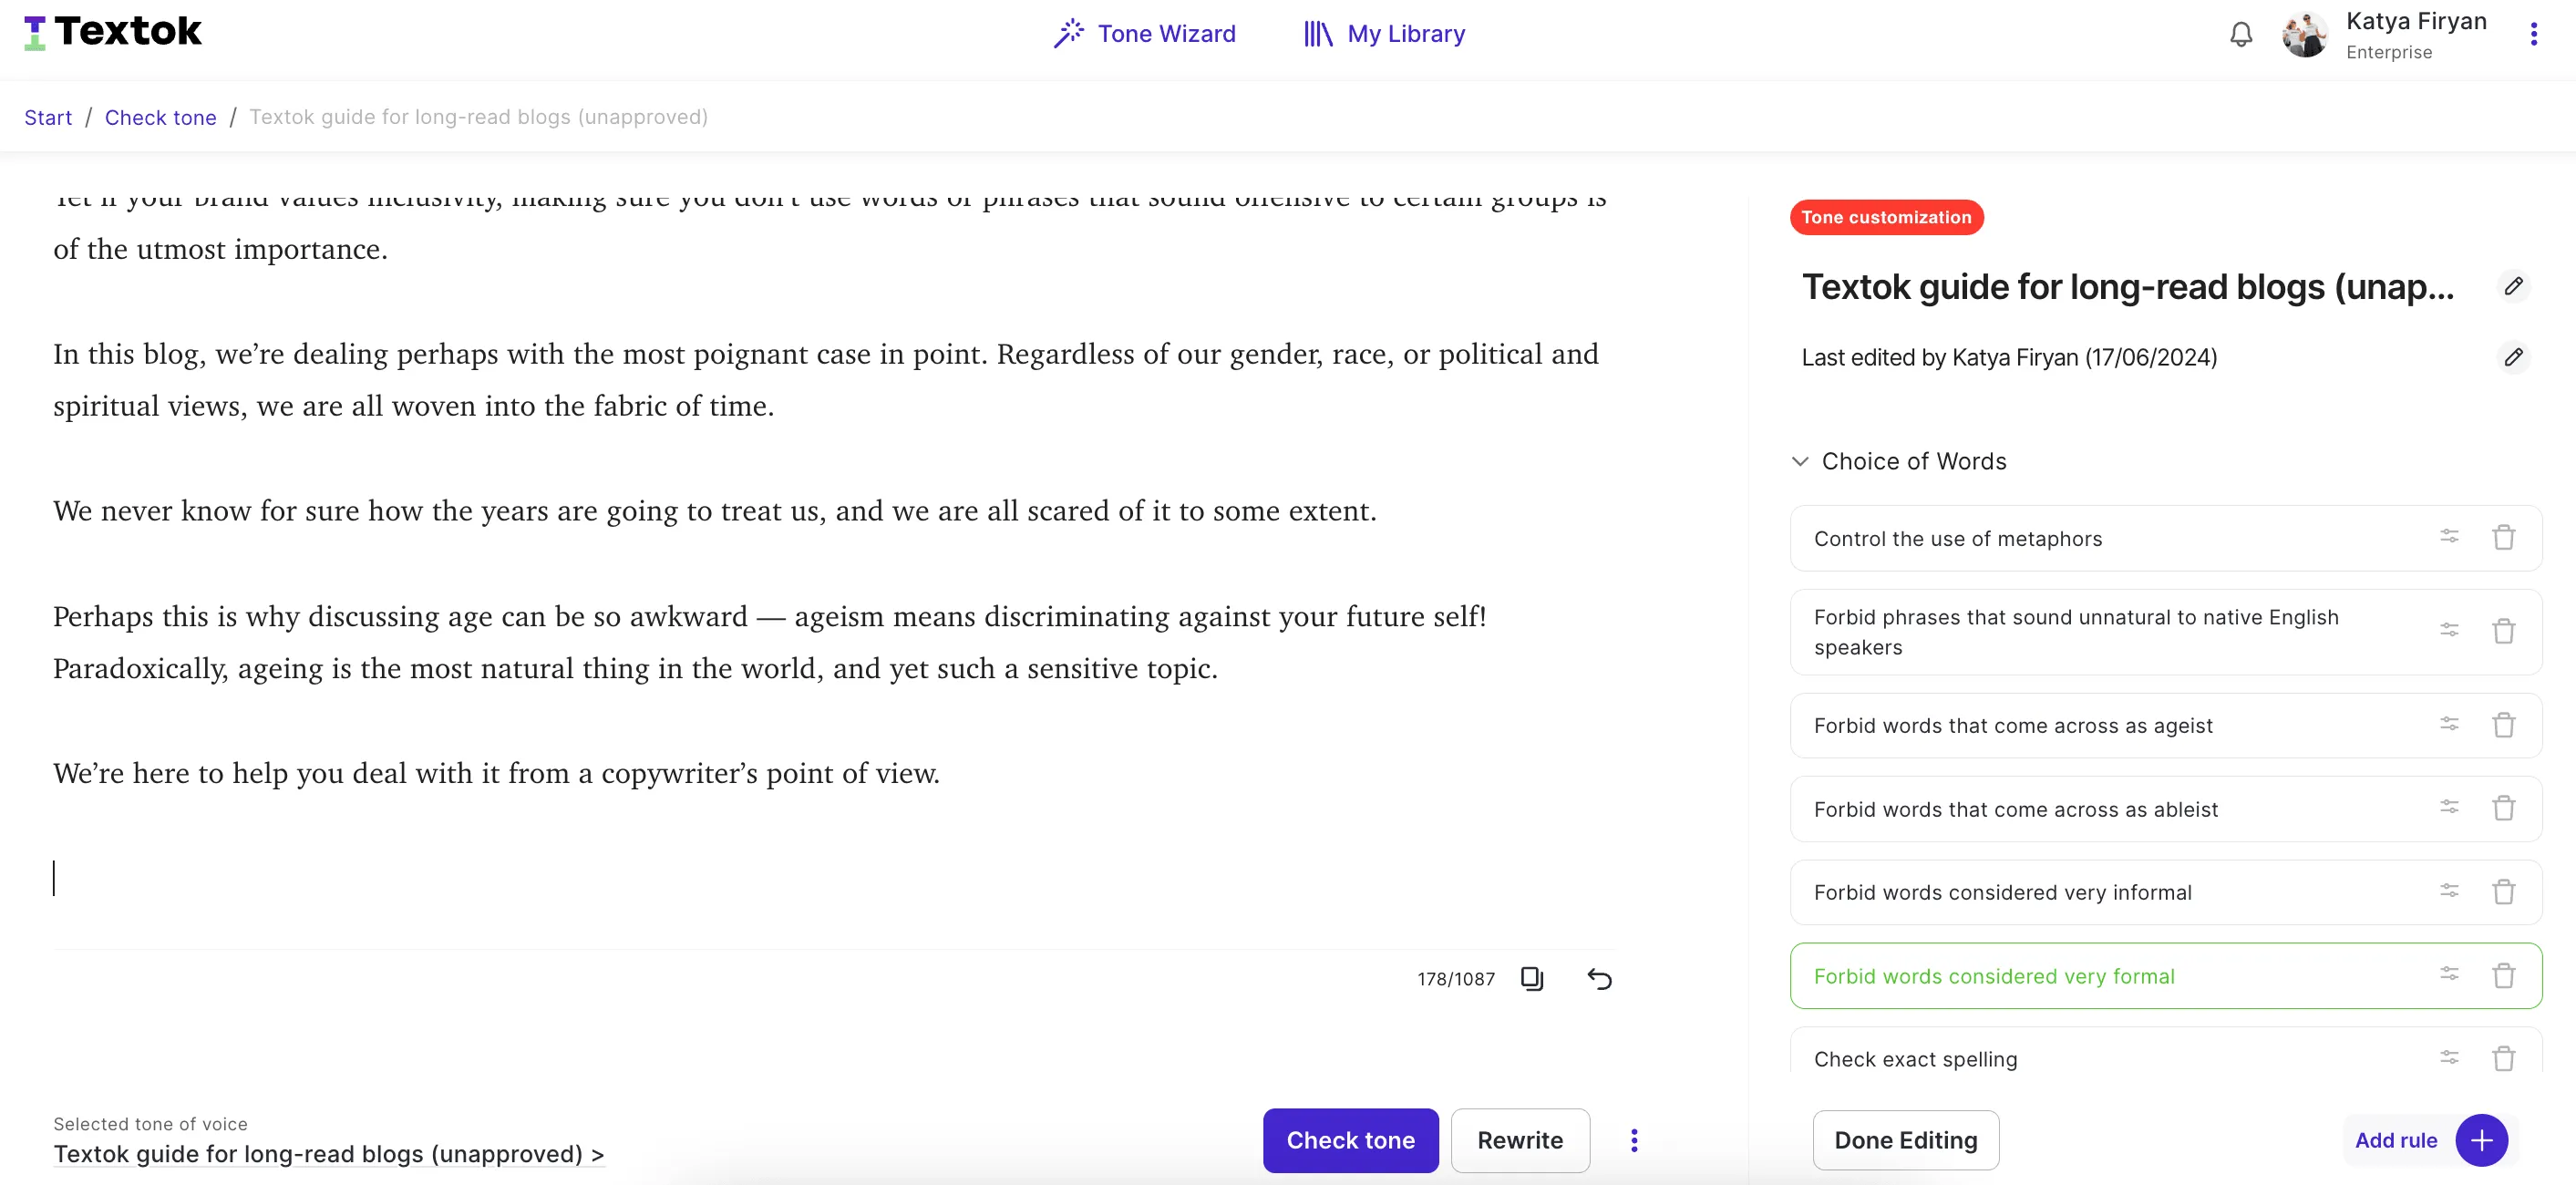
Task: Click the Check tone button
Action: click(x=1350, y=1140)
